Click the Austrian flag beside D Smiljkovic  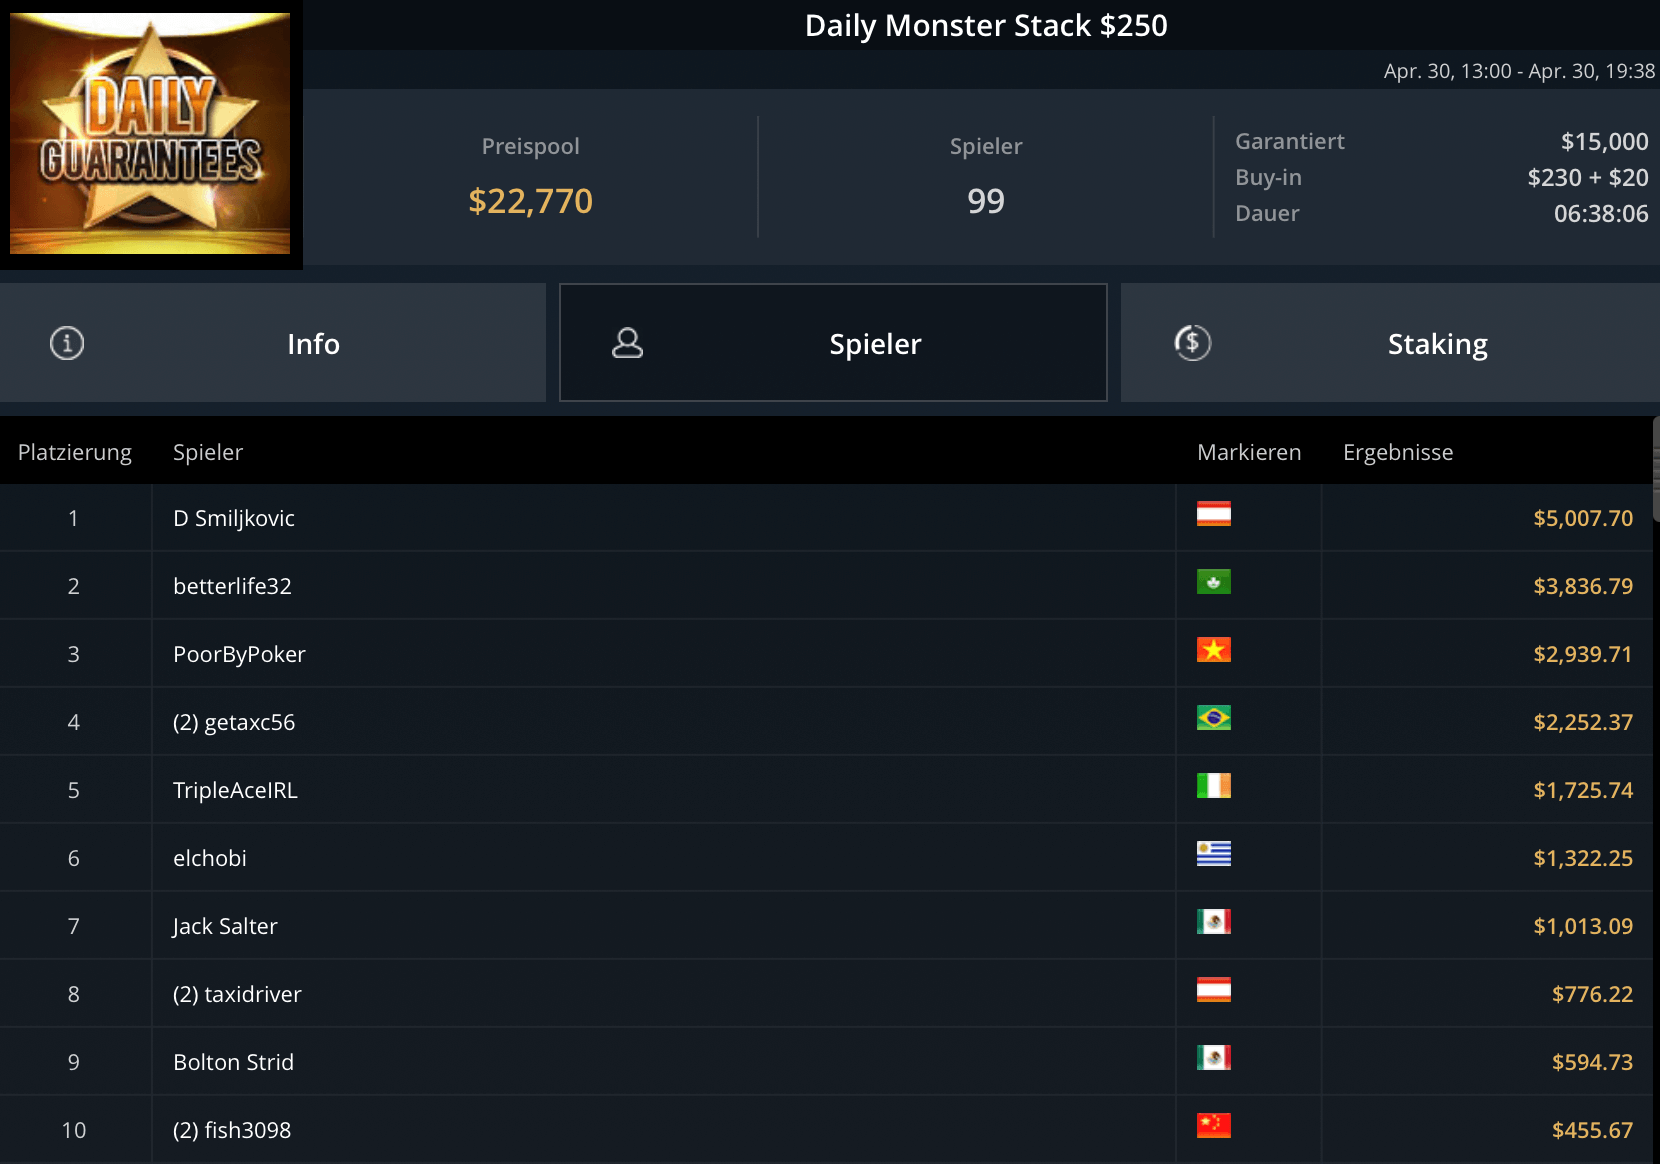click(x=1213, y=514)
